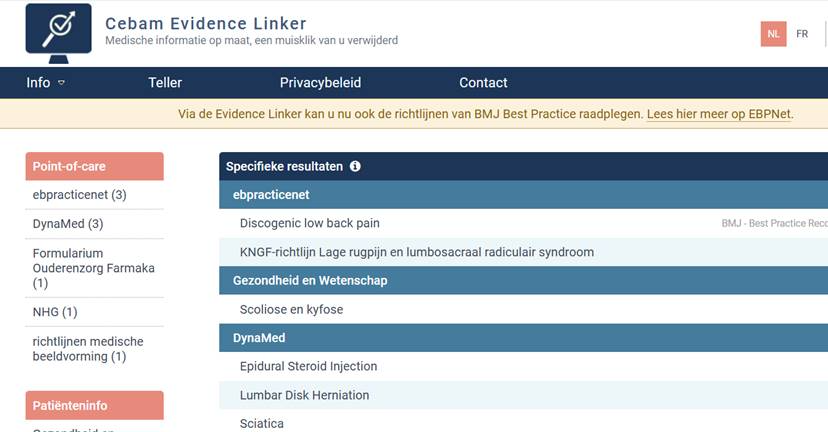The width and height of the screenshot is (828, 432).
Task: Click the 'Lees hier meer op EBPNet' link
Action: tap(719, 114)
